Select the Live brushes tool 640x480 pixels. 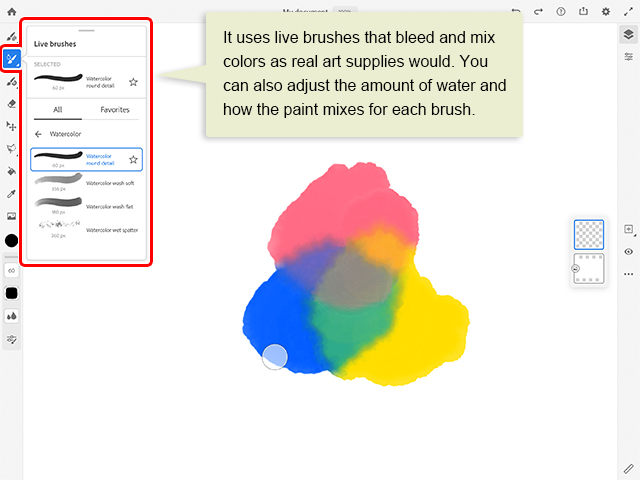(11, 60)
